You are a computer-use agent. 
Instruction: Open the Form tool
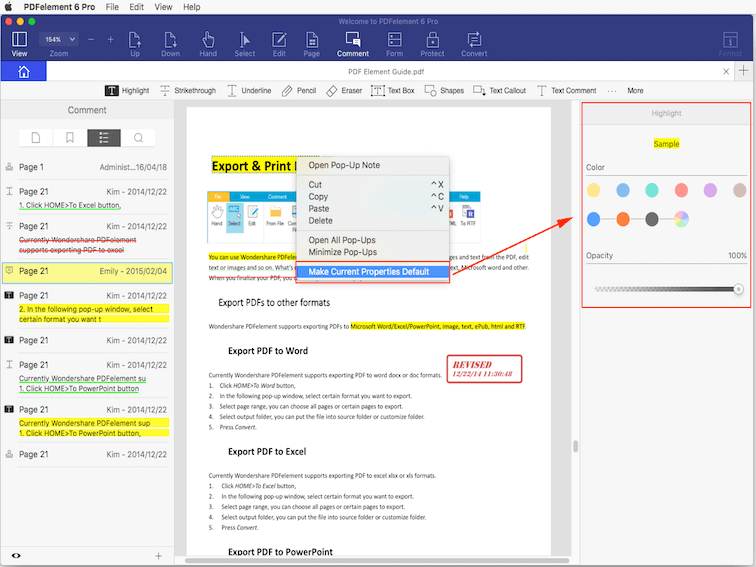(394, 44)
